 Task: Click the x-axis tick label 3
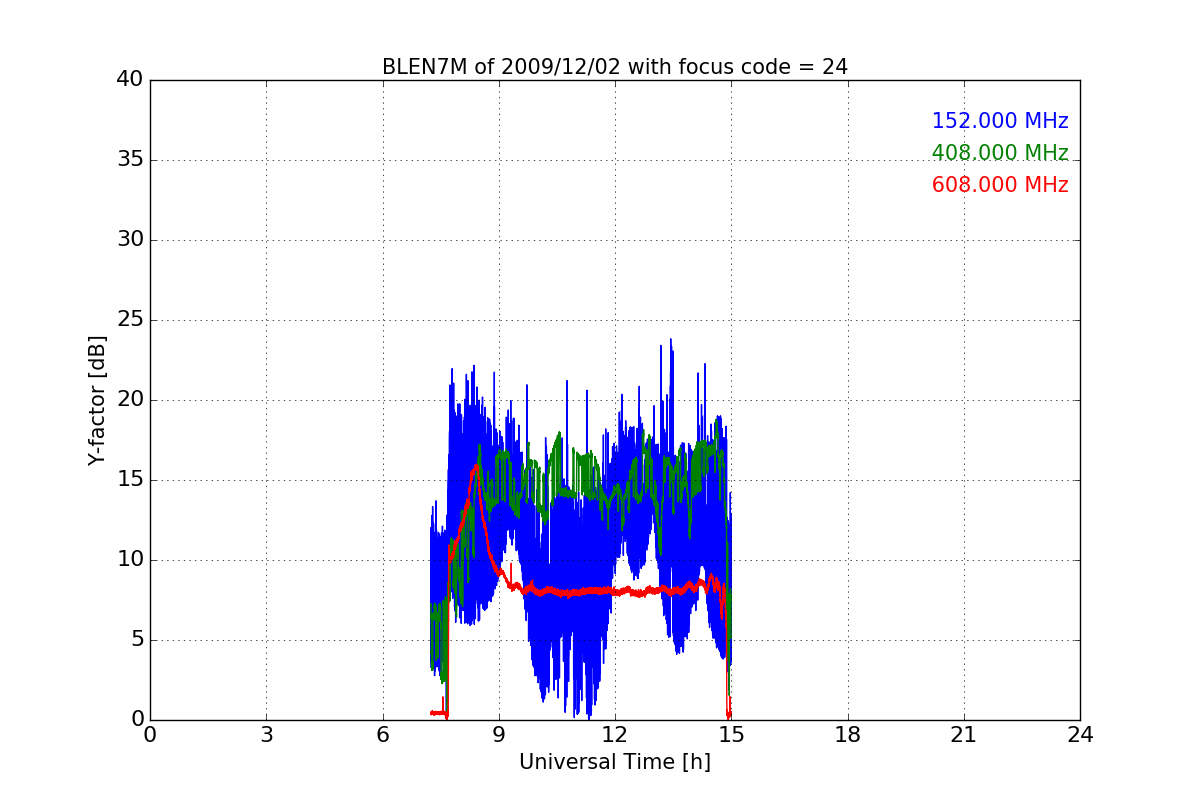pos(266,735)
